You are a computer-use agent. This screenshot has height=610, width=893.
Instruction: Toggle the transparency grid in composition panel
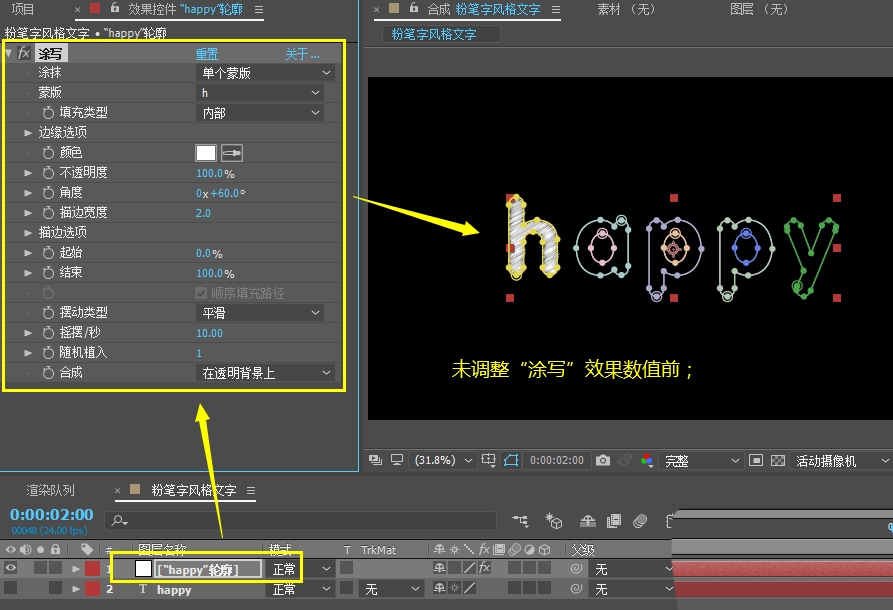[x=778, y=460]
